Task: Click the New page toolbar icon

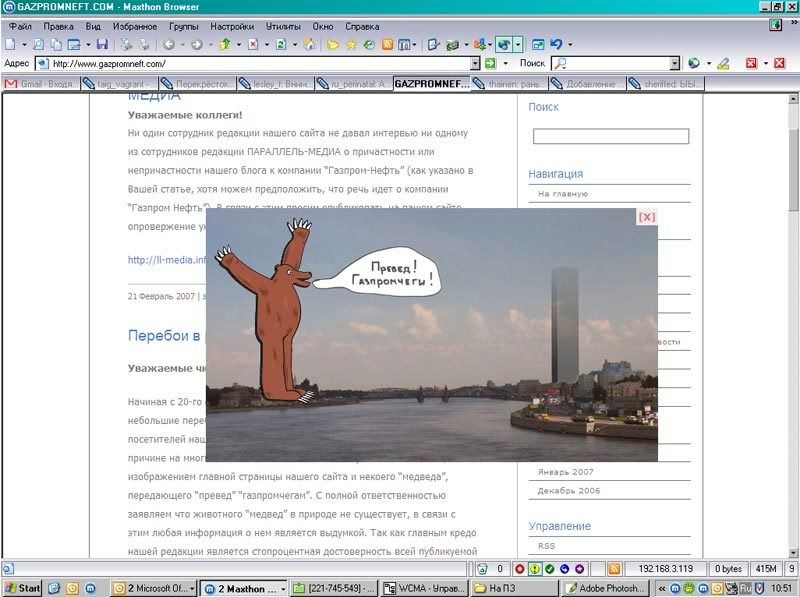Action: [10, 44]
